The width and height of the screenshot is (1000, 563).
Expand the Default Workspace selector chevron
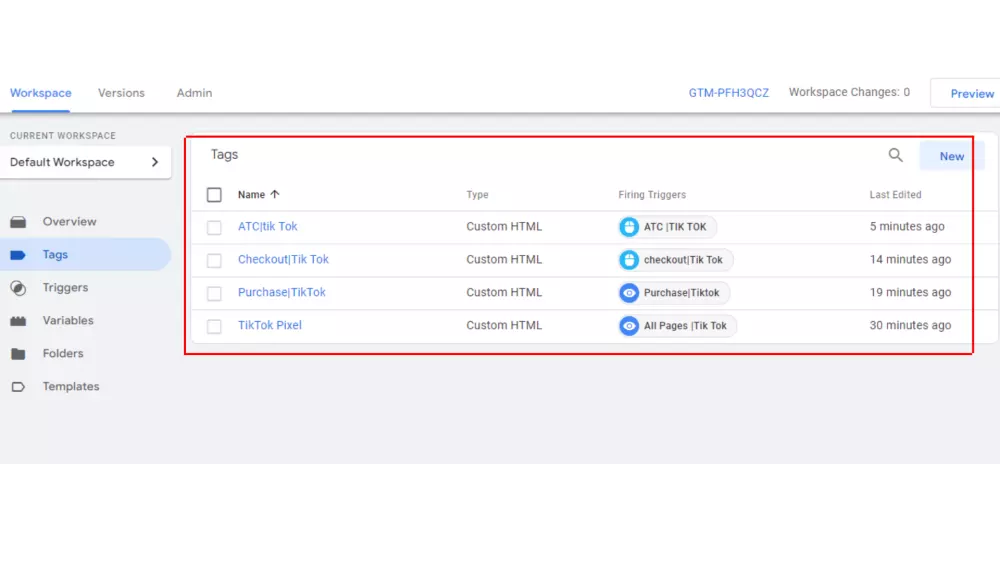(155, 162)
